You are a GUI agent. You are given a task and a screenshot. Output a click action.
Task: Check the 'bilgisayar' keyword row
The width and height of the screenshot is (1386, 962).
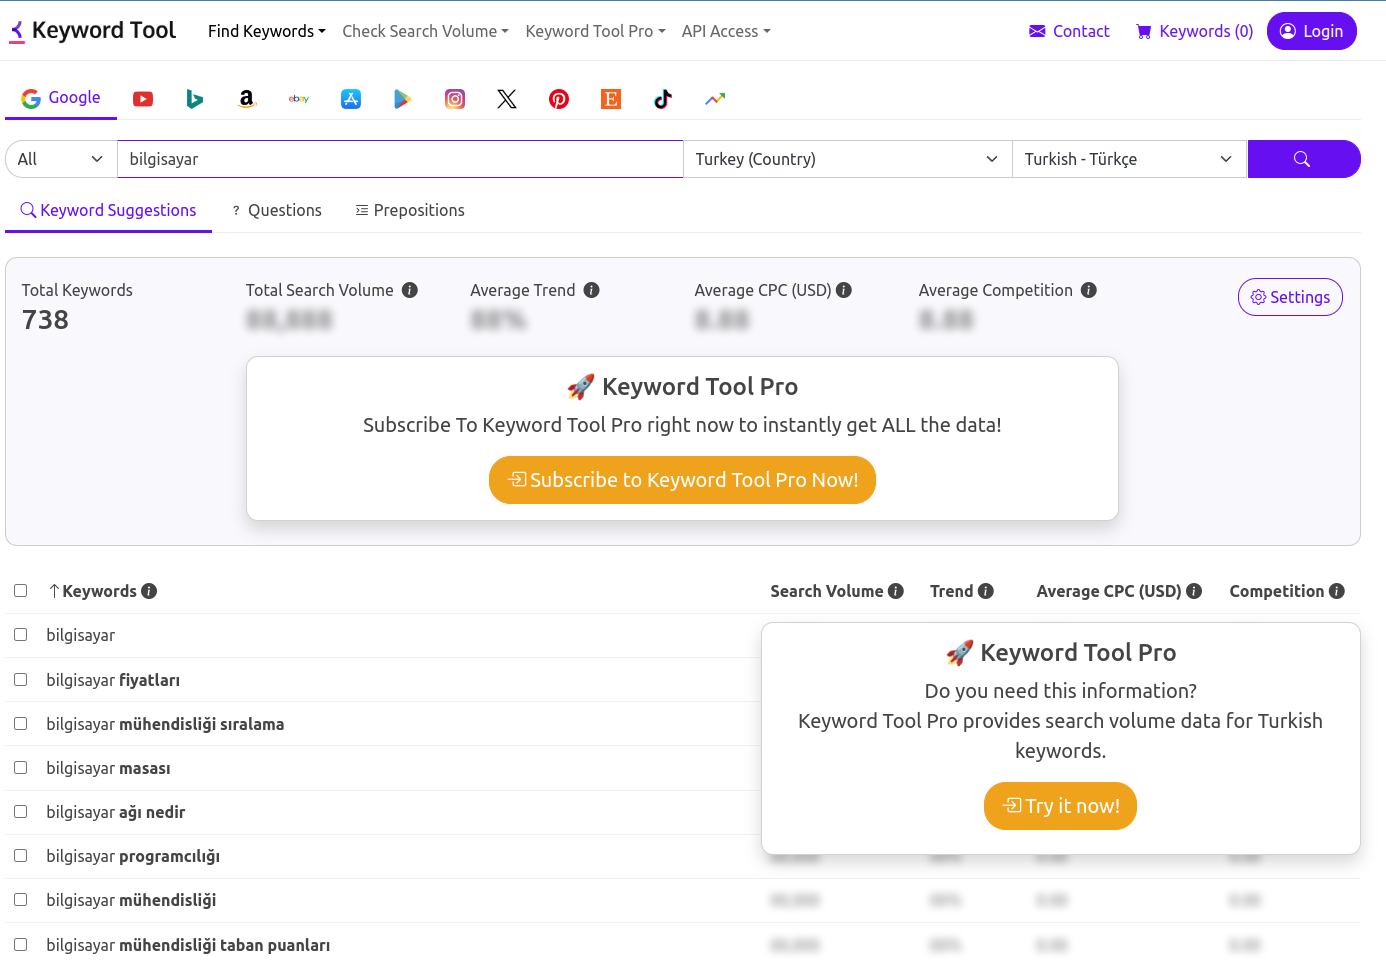[20, 635]
